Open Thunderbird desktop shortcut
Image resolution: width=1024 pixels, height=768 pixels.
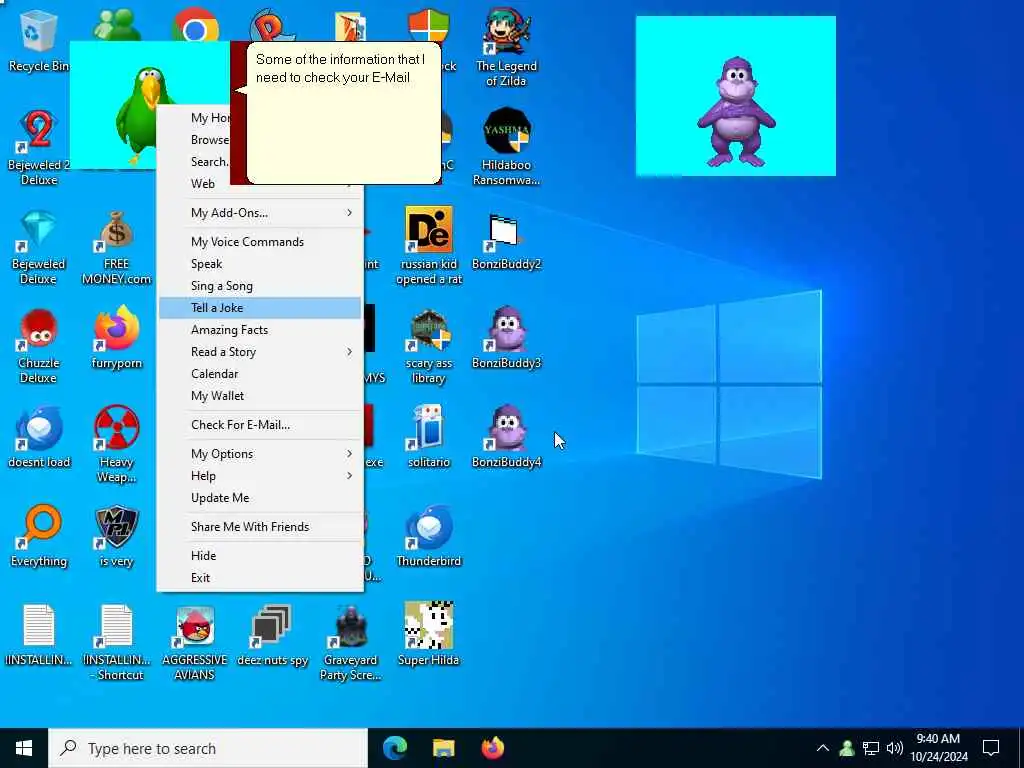point(428,537)
